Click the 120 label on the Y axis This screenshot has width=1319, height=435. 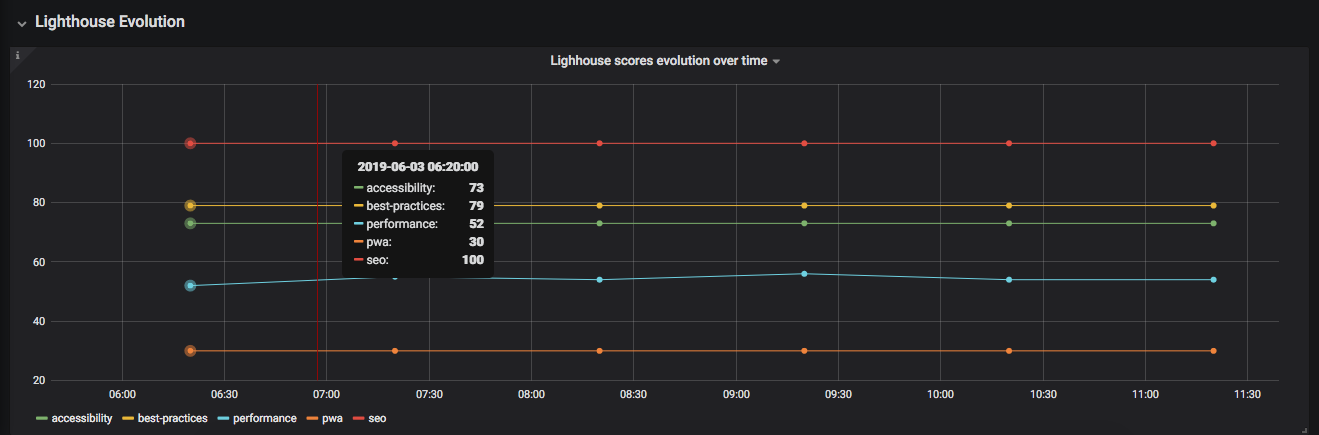[37, 84]
